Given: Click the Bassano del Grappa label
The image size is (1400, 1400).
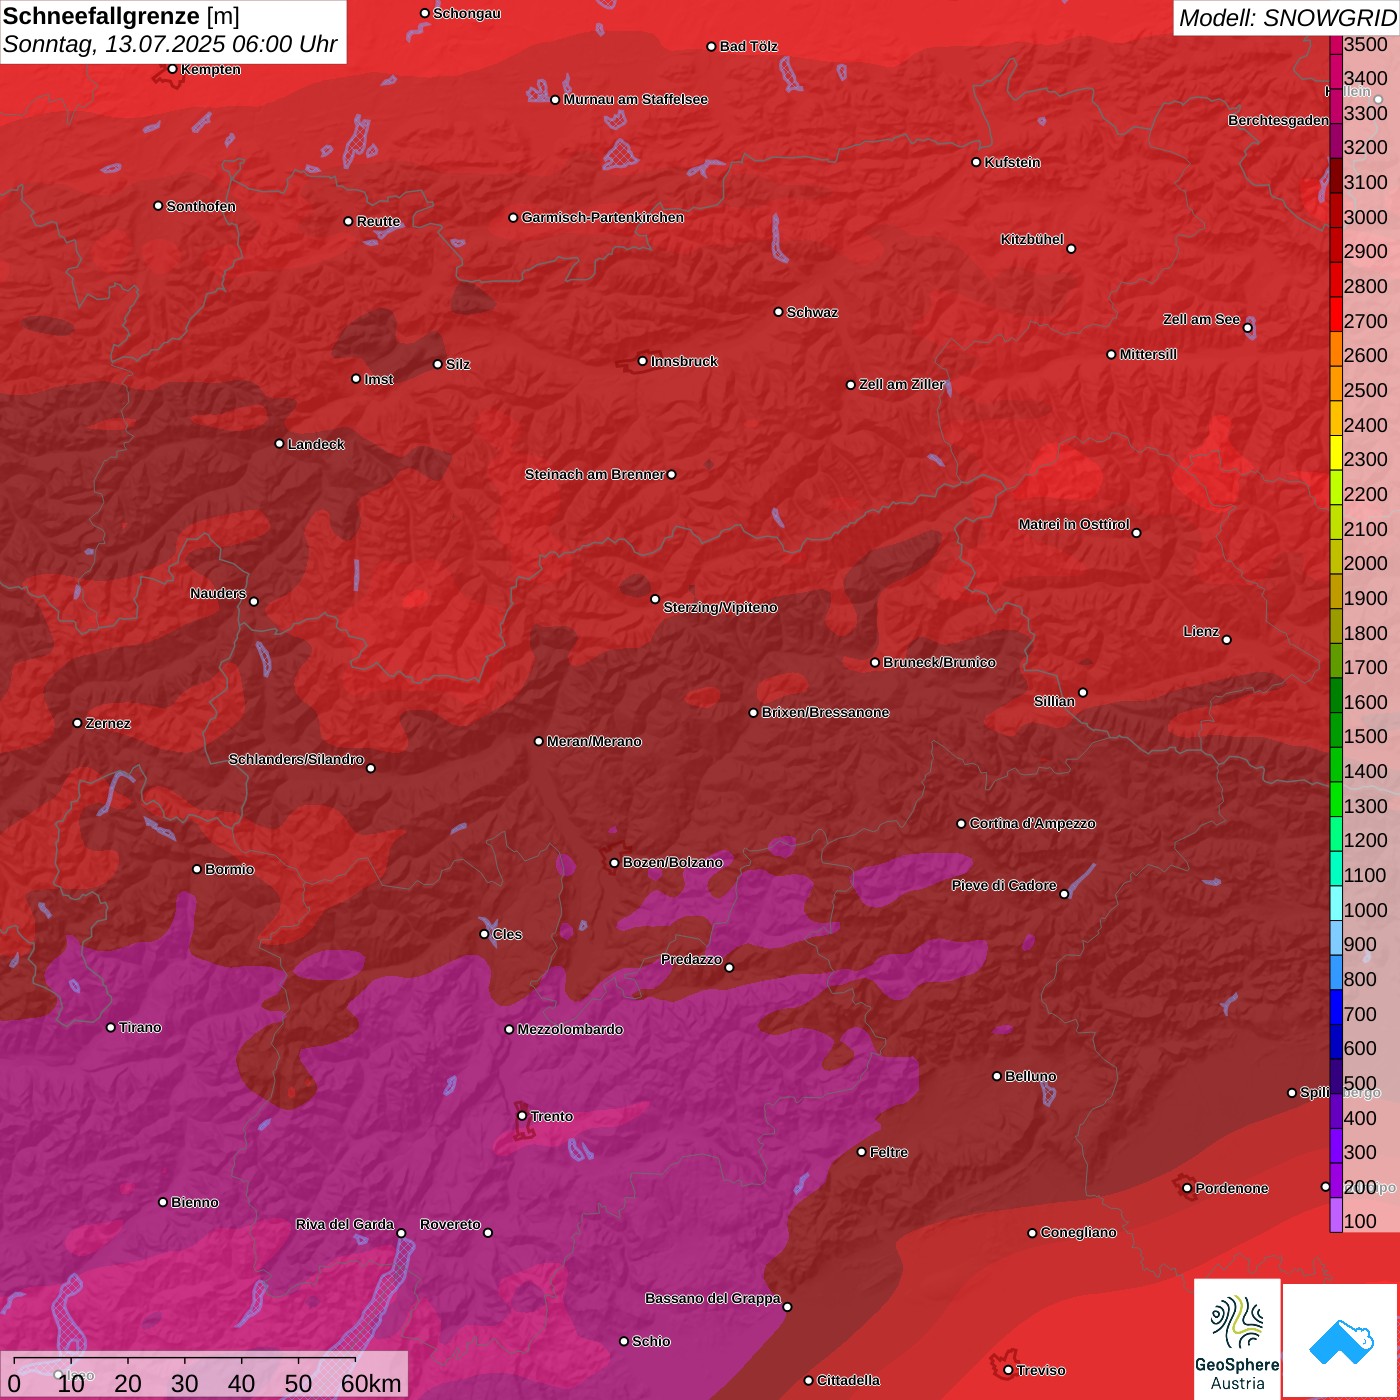Looking at the screenshot, I should click(x=713, y=1298).
